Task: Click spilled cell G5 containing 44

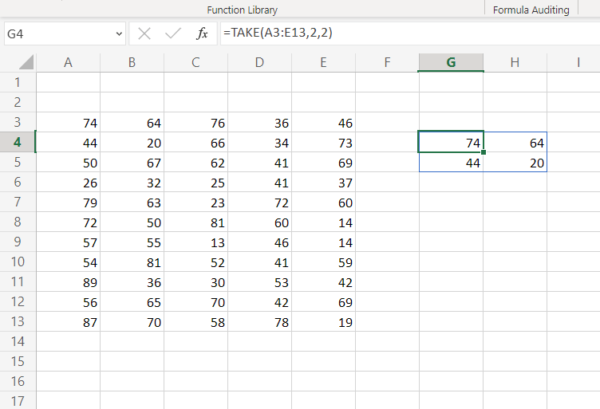Action: tap(451, 162)
